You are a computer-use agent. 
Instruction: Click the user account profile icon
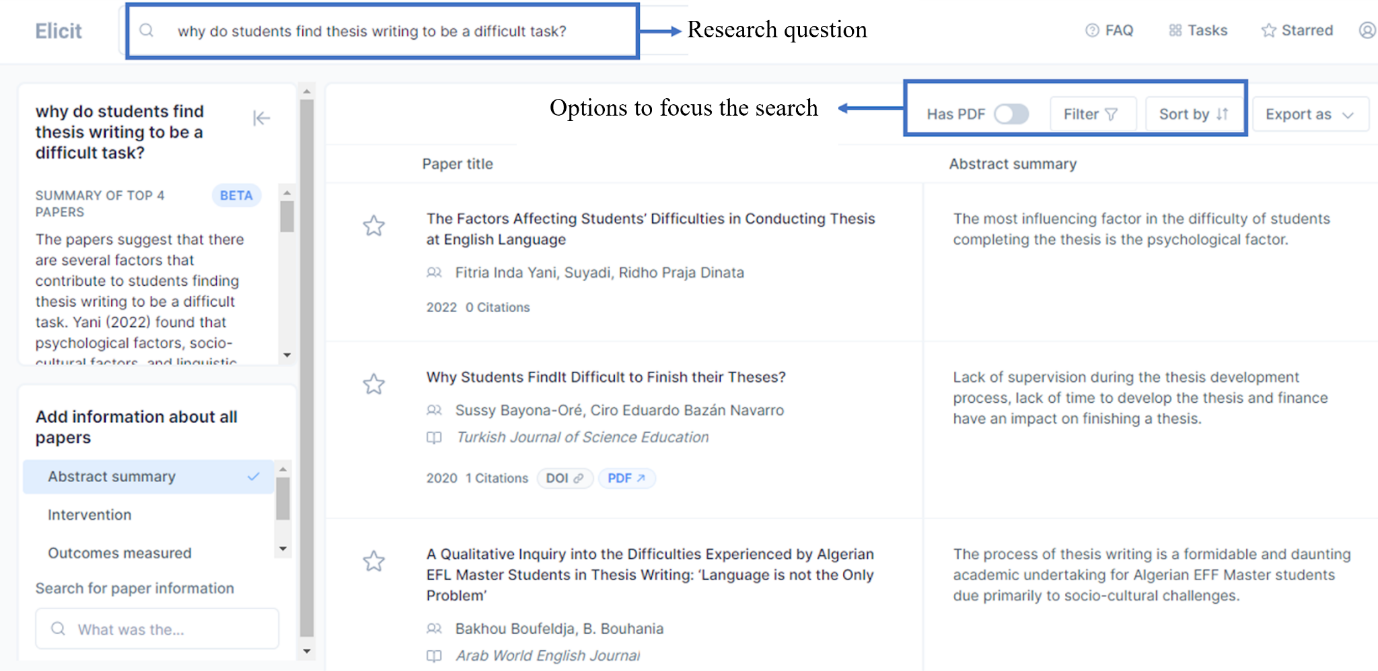(x=1367, y=30)
